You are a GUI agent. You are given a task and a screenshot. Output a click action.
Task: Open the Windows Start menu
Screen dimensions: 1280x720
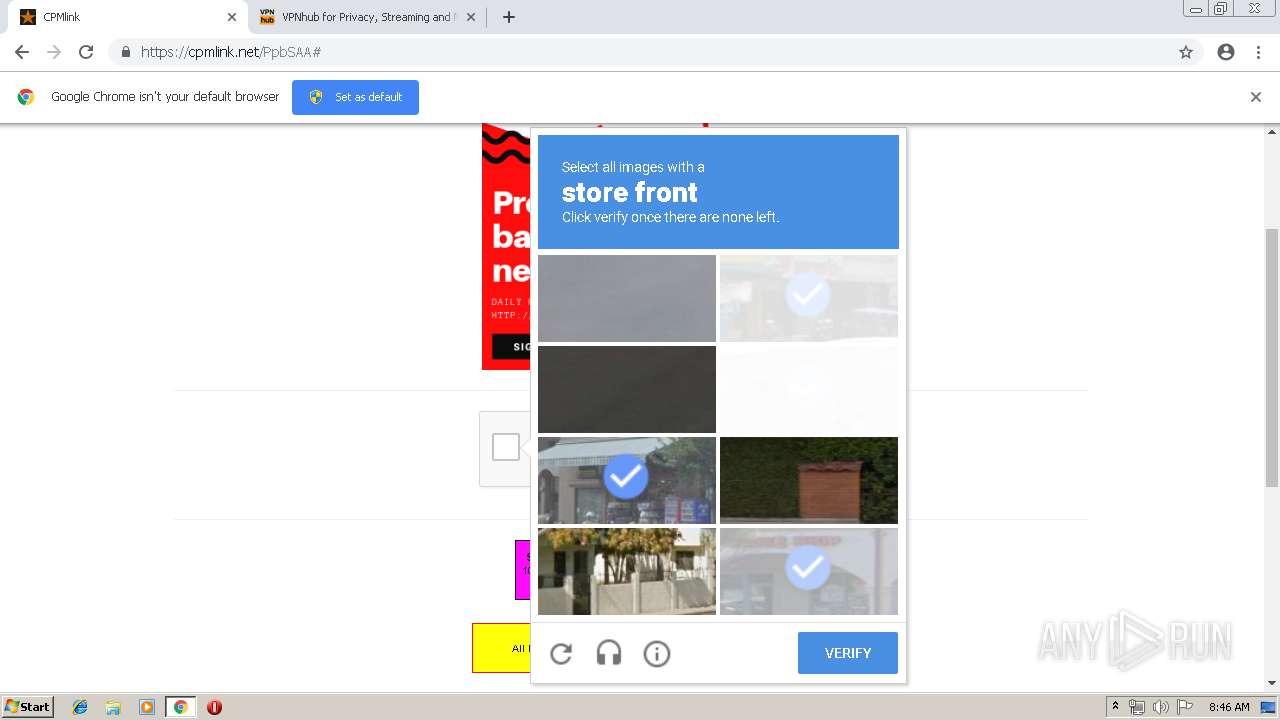[x=28, y=707]
